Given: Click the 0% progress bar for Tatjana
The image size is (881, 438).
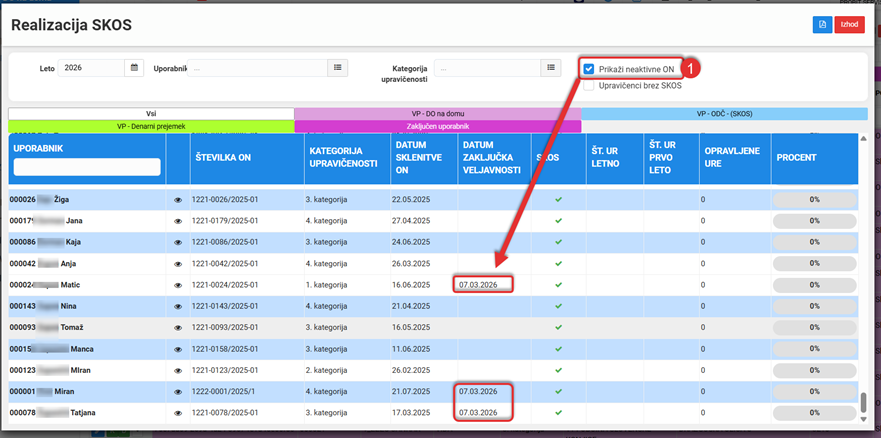Looking at the screenshot, I should (x=815, y=413).
